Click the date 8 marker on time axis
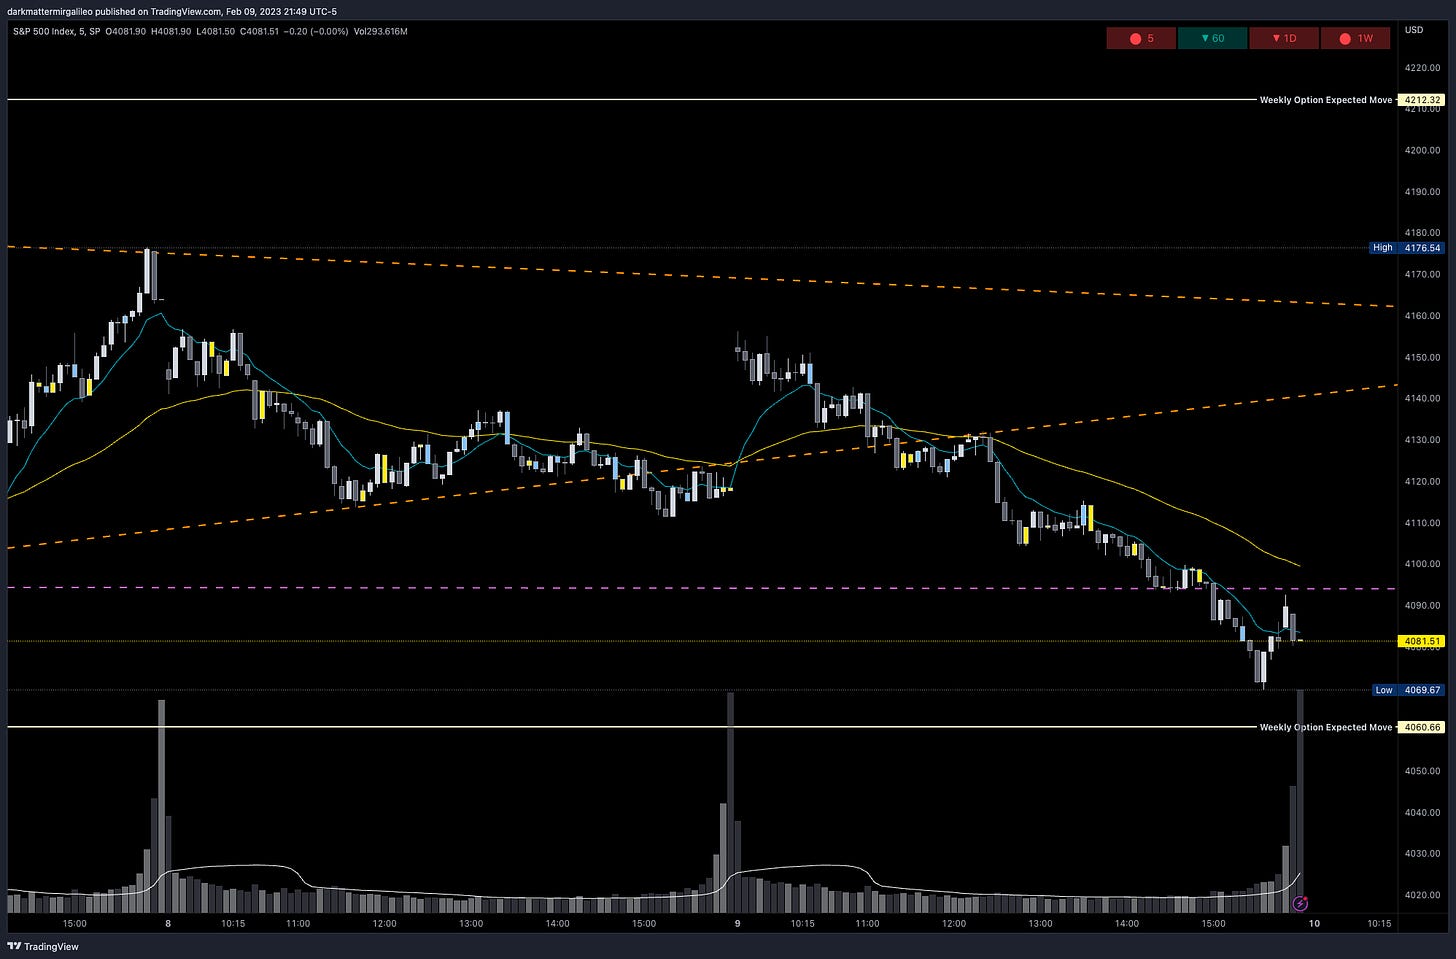Image resolution: width=1456 pixels, height=959 pixels. (x=168, y=924)
